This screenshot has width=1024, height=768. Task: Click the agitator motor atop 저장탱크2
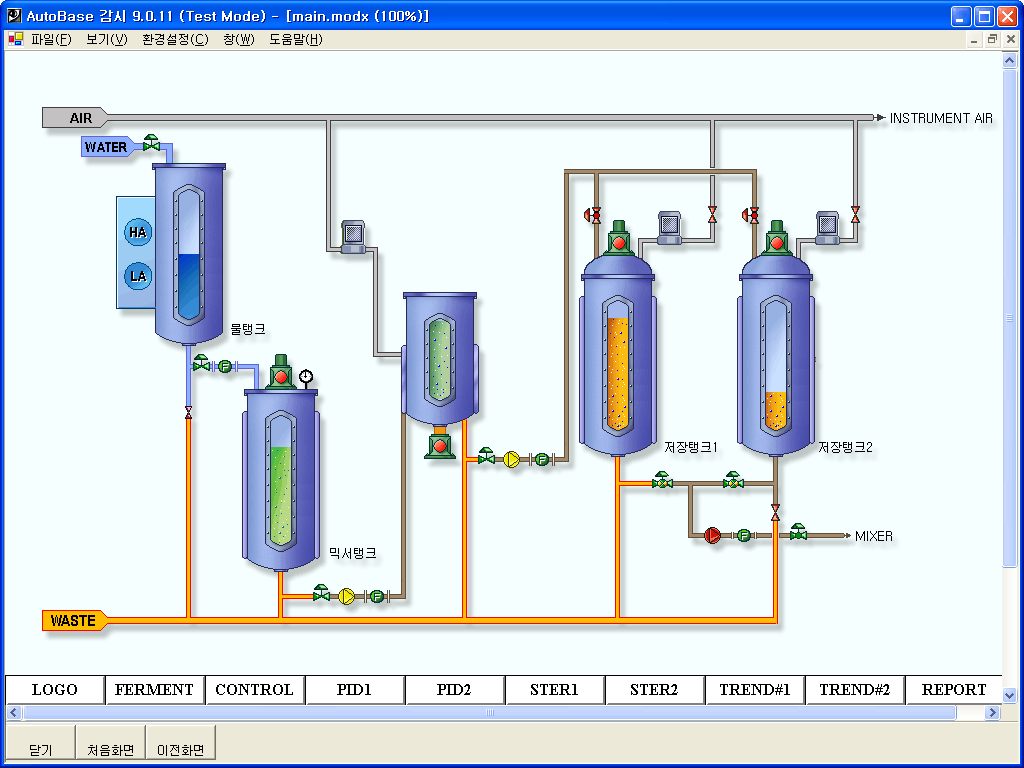pyautogui.click(x=777, y=238)
